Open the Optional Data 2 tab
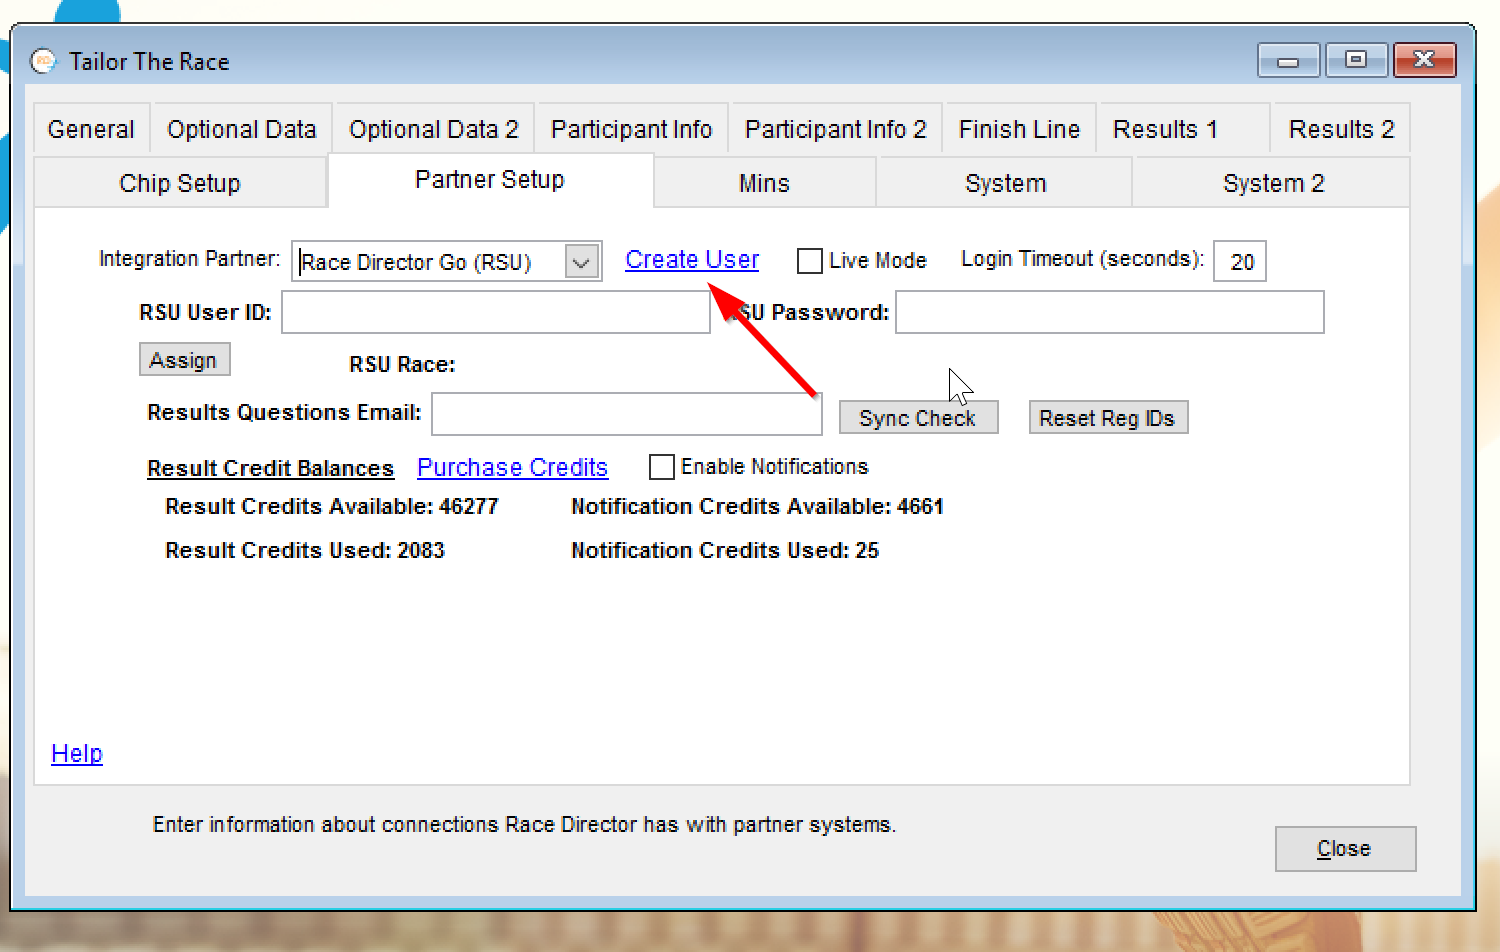 pos(434,129)
